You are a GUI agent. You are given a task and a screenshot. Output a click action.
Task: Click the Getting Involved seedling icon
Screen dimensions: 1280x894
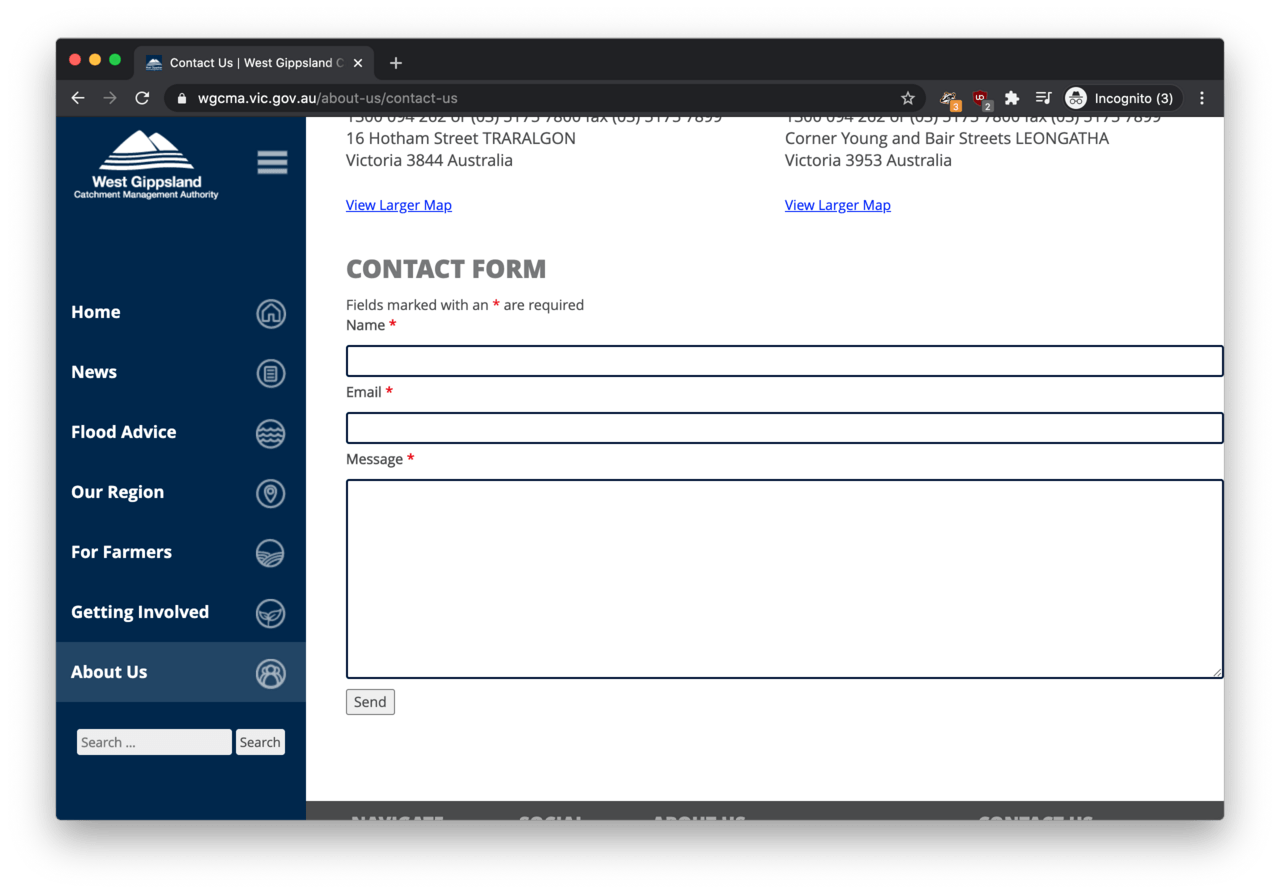pos(270,613)
